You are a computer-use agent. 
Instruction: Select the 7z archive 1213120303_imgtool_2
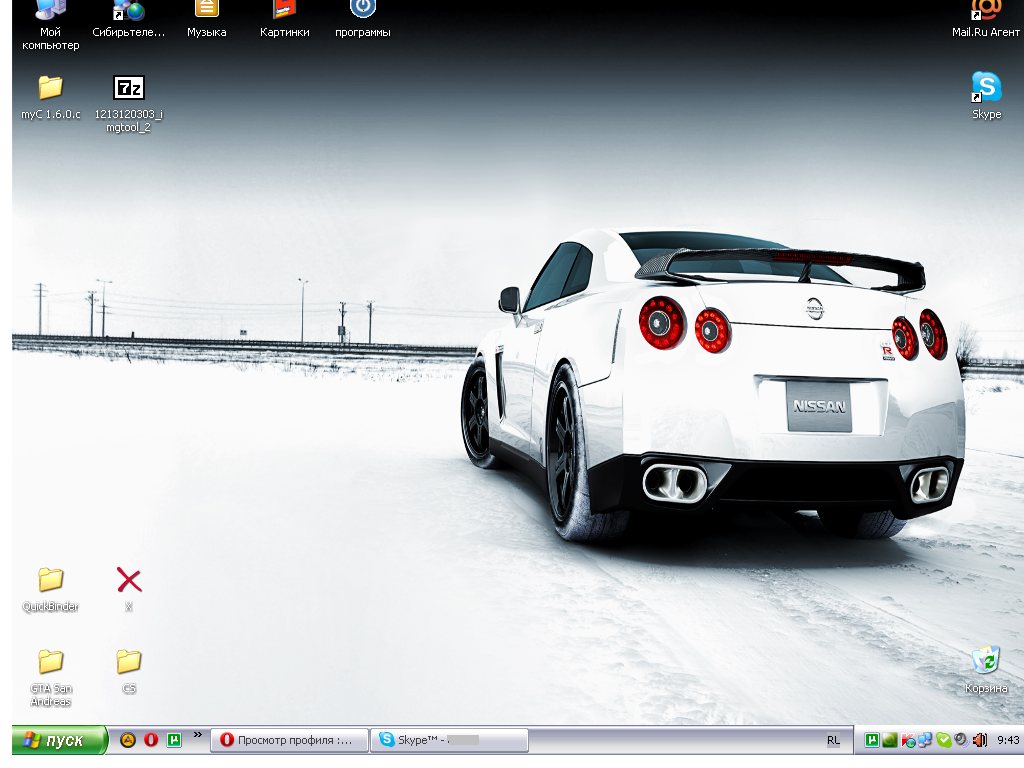click(129, 88)
